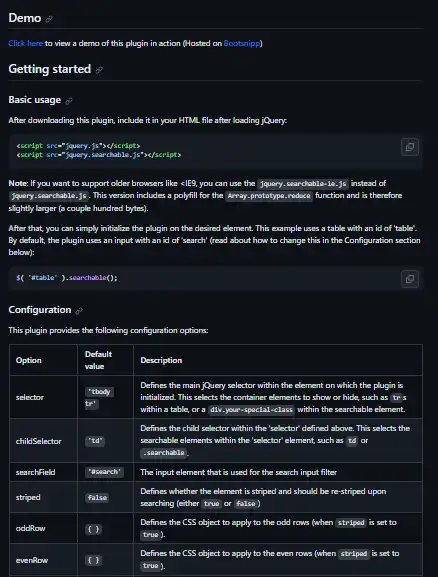The image size is (438, 577).
Task: Copy the searchable() initialization code snippet
Action: pos(410,279)
